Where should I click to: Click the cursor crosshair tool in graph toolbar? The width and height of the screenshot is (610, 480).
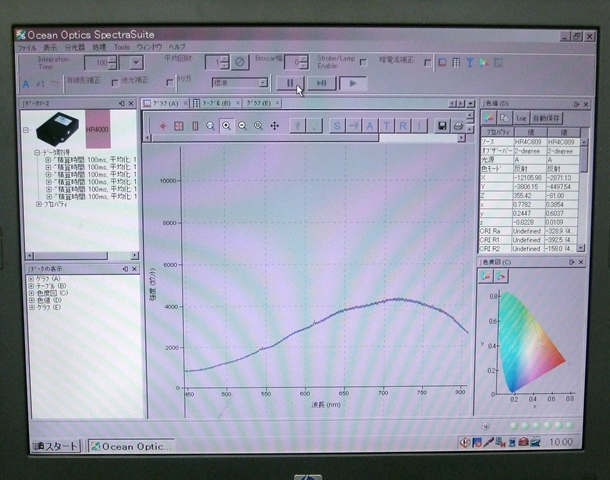pos(163,126)
